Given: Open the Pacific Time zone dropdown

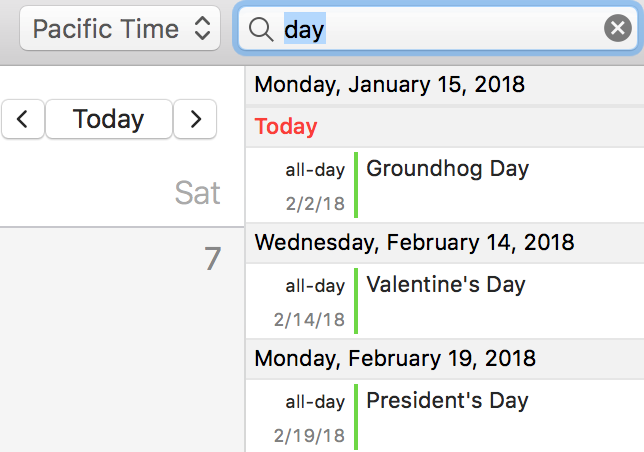Looking at the screenshot, I should [x=121, y=29].
